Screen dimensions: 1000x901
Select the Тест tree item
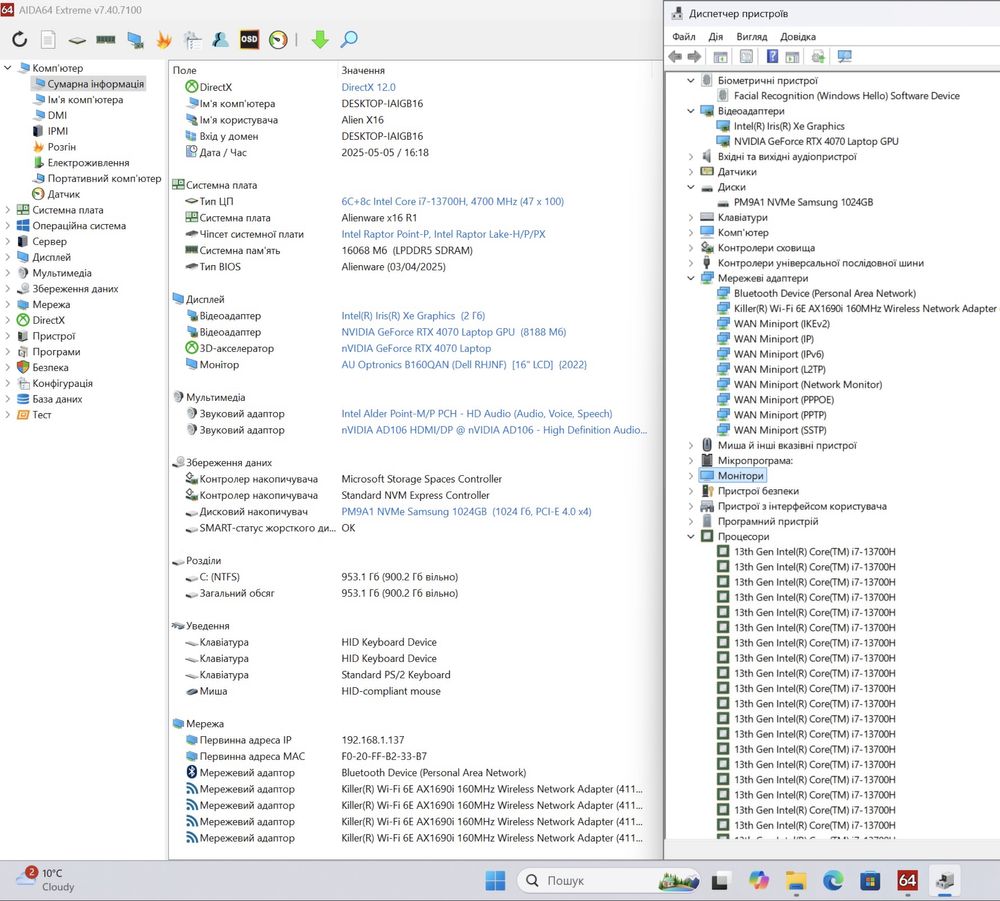(41, 414)
